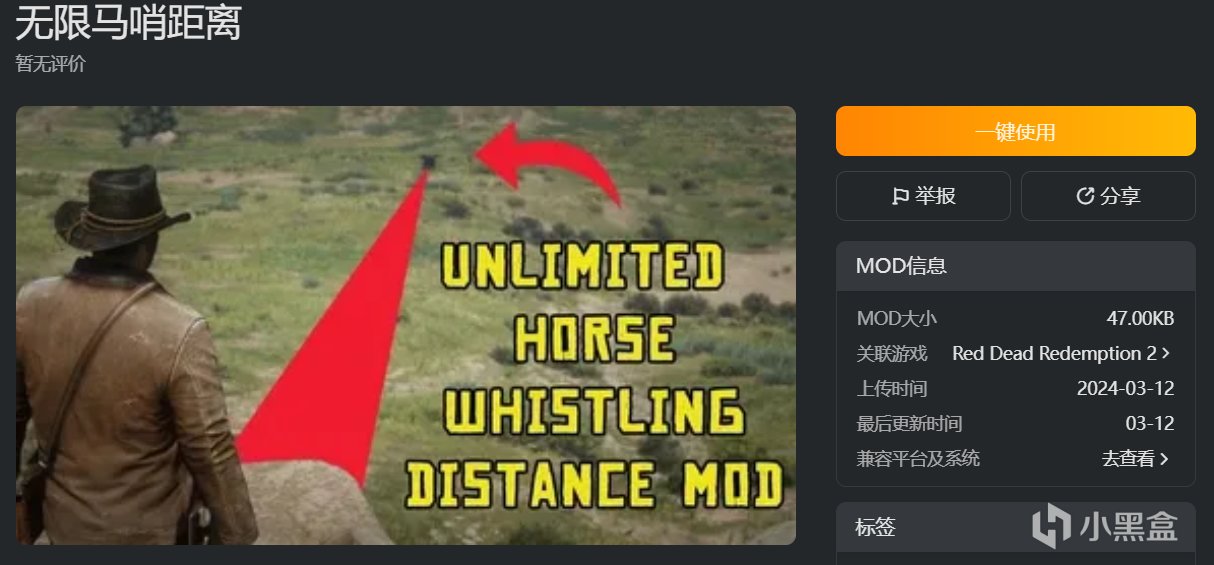Viewport: 1214px width, 565px height.
Task: Click the mod title 无限马哨距离
Action: [128, 23]
